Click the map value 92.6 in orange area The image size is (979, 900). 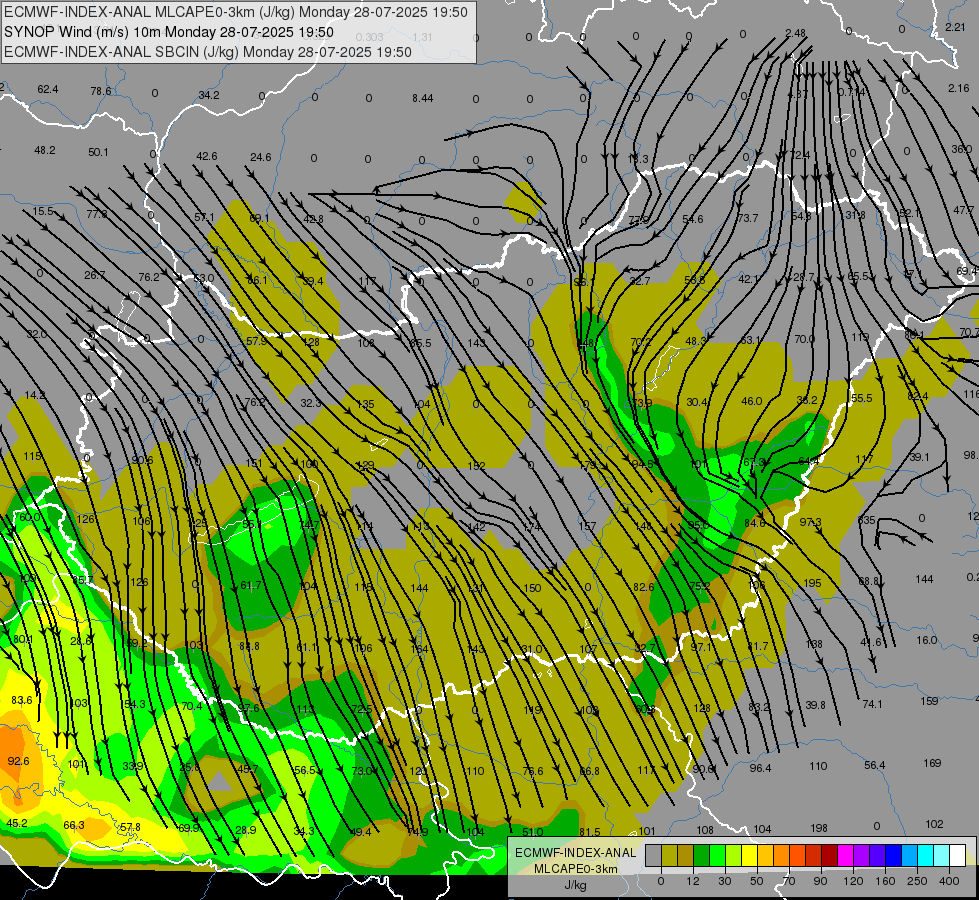(x=18, y=761)
